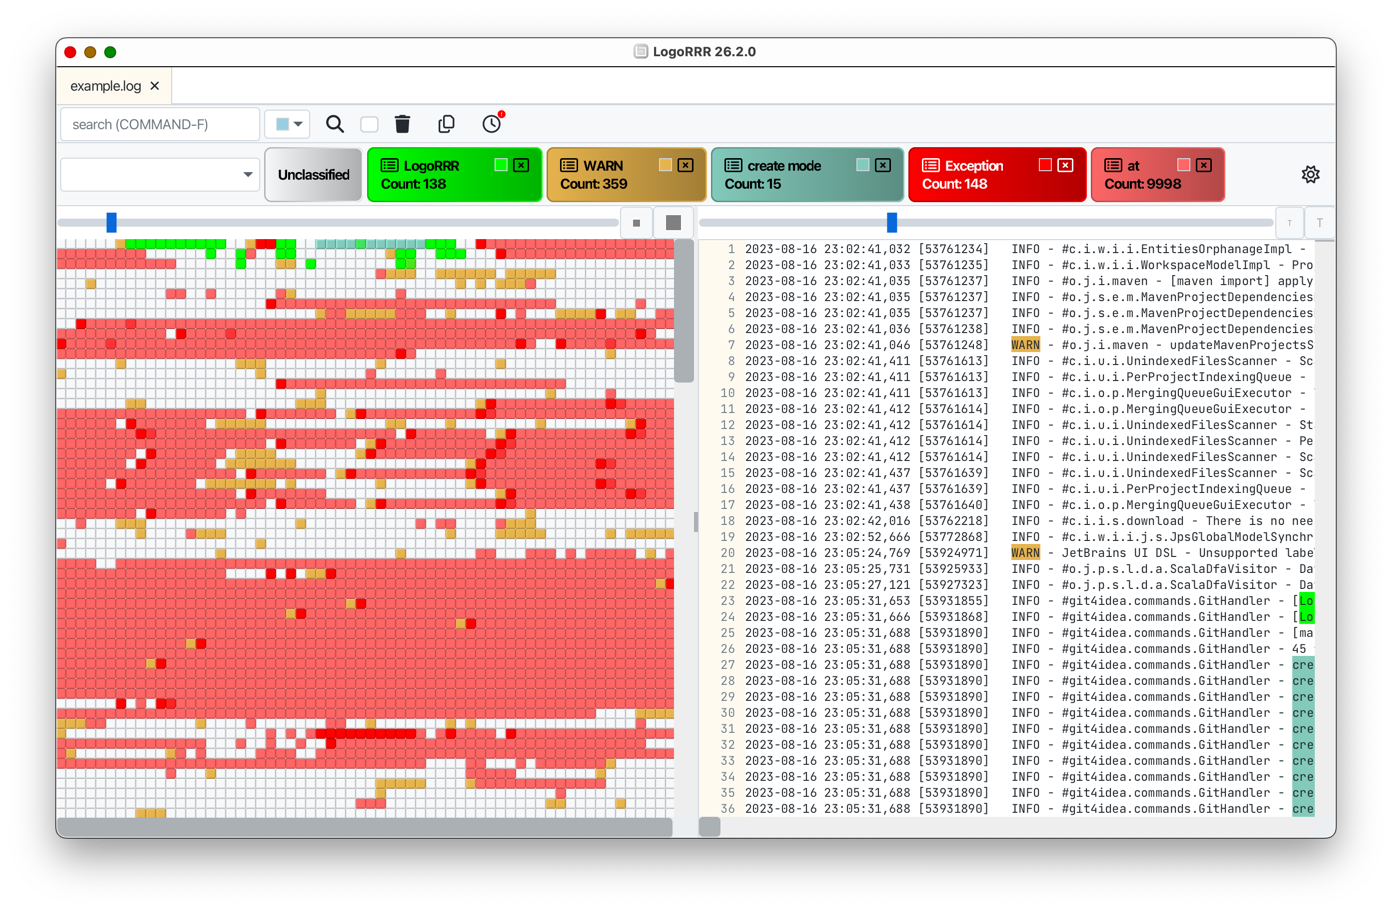Viewport: 1392px width, 912px height.
Task: Click the list icon on 'at' filter
Action: [1113, 165]
